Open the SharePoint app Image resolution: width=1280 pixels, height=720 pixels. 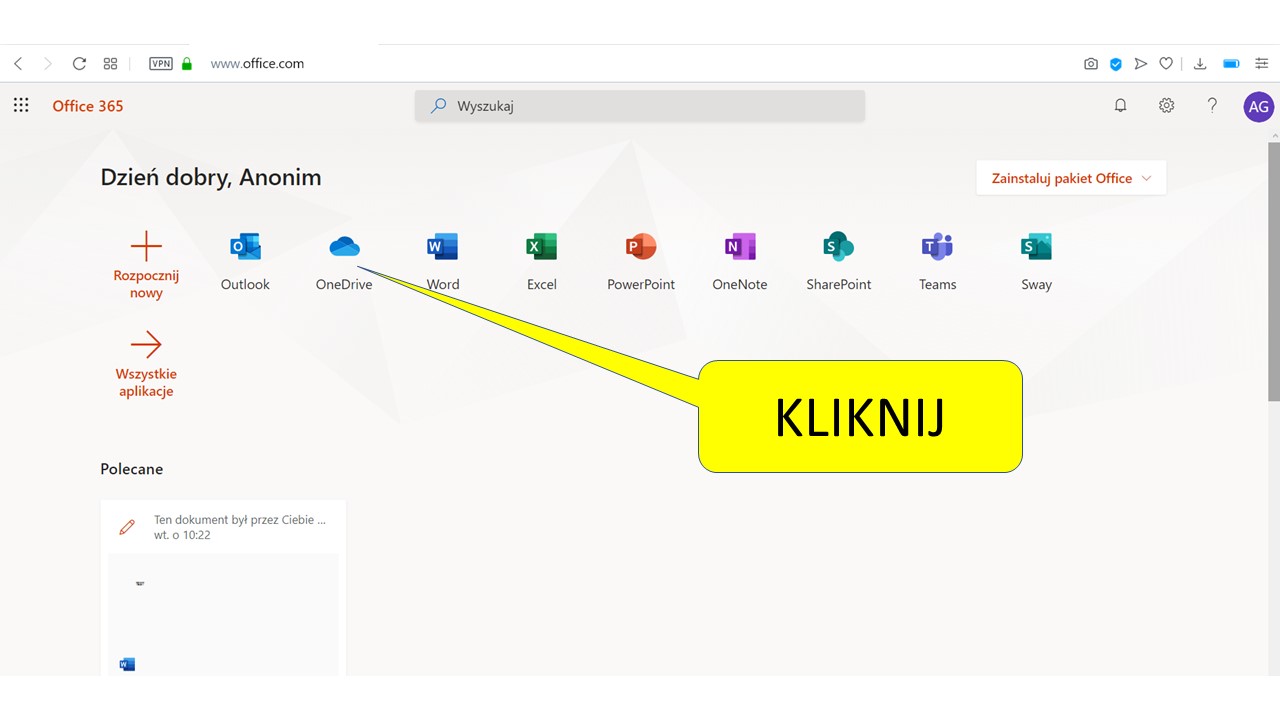[838, 262]
